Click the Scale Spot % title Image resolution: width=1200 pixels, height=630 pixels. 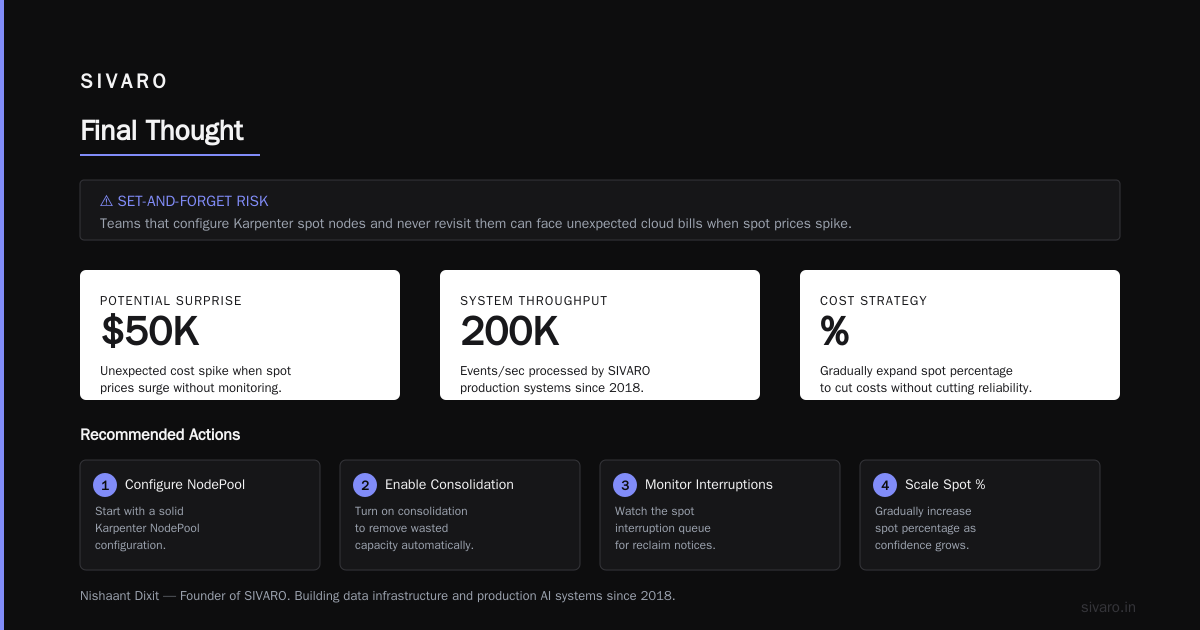(x=945, y=485)
